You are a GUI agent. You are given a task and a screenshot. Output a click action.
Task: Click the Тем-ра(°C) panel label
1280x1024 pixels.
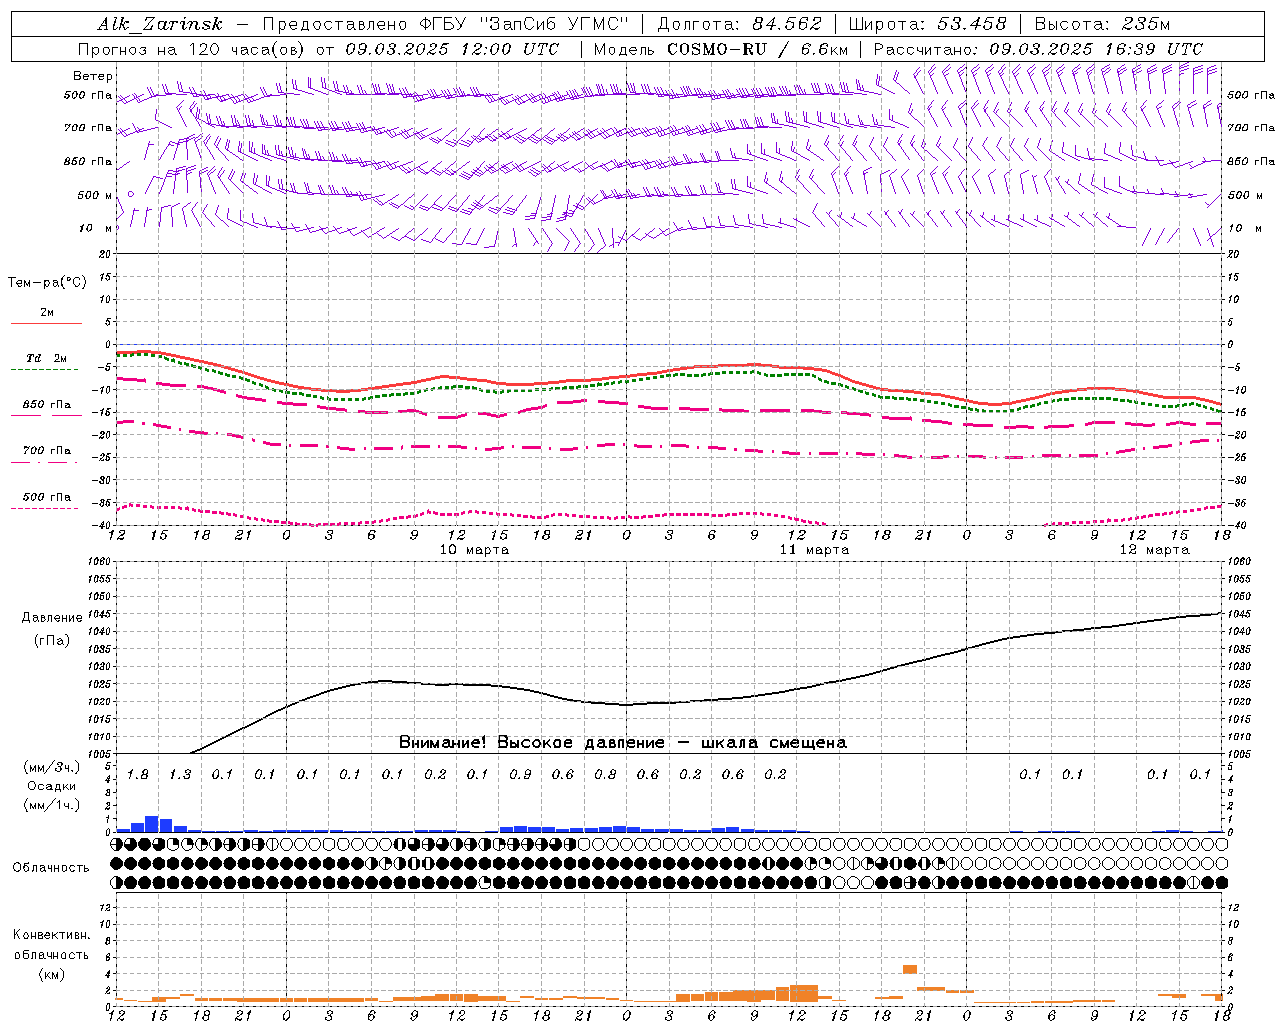(47, 283)
